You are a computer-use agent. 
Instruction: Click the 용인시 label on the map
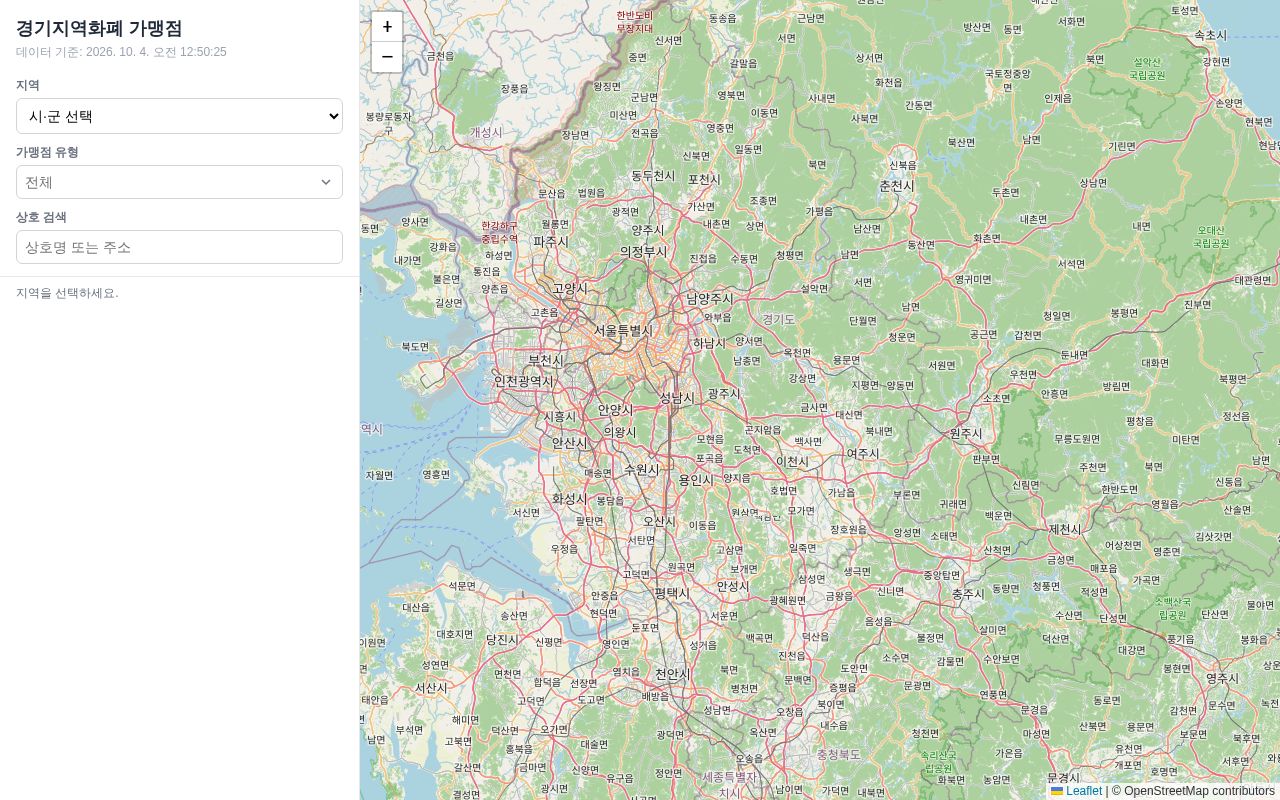[697, 479]
